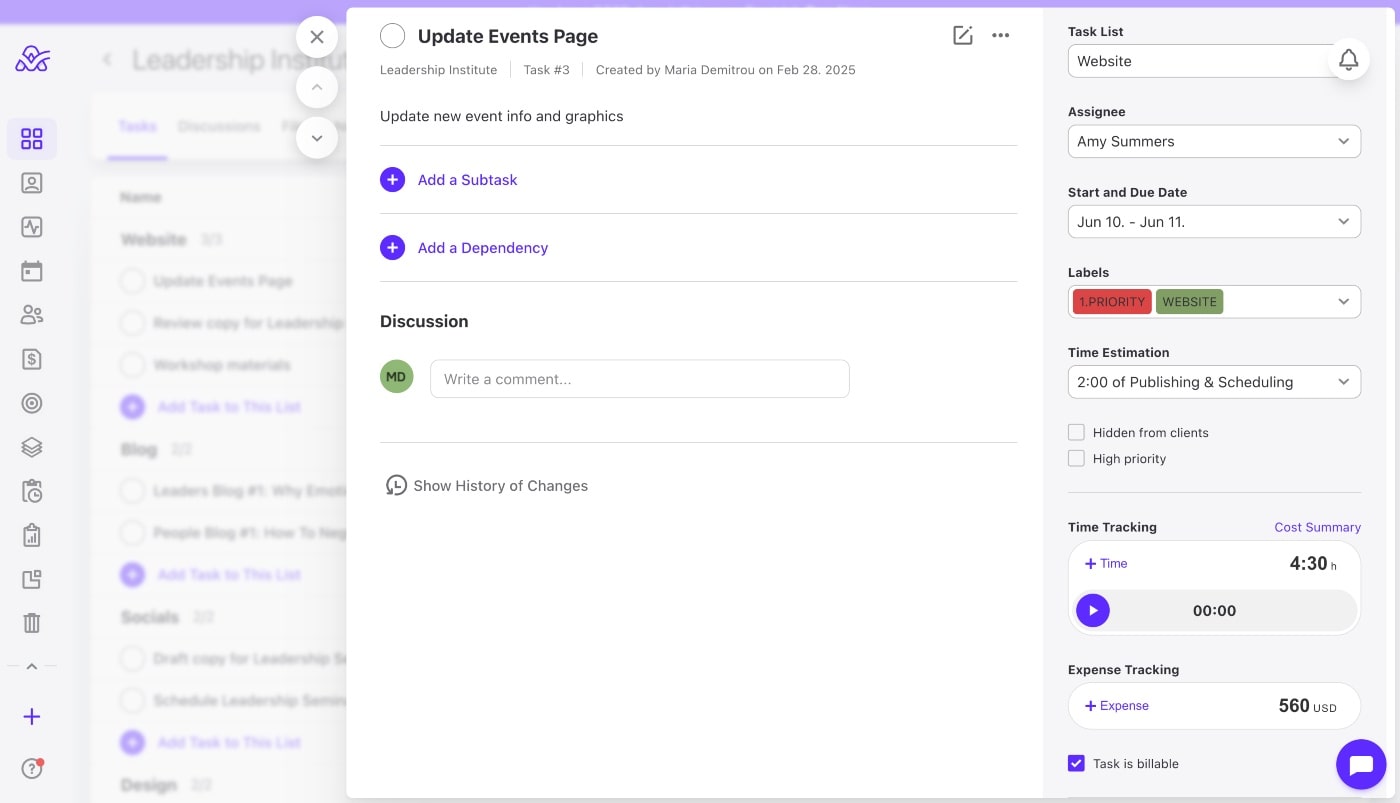Check the High priority checkbox
The image size is (1400, 803).
pyautogui.click(x=1076, y=459)
